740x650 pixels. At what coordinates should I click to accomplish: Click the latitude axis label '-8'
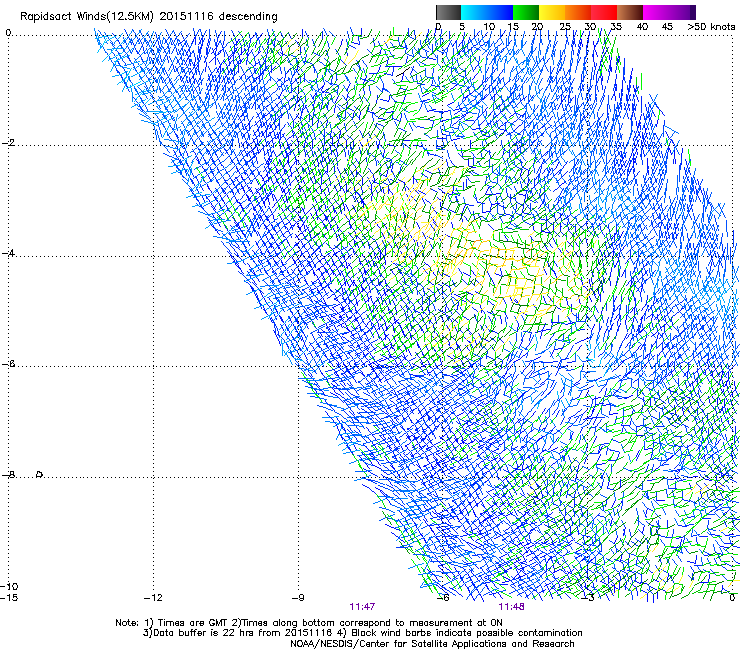(8, 475)
